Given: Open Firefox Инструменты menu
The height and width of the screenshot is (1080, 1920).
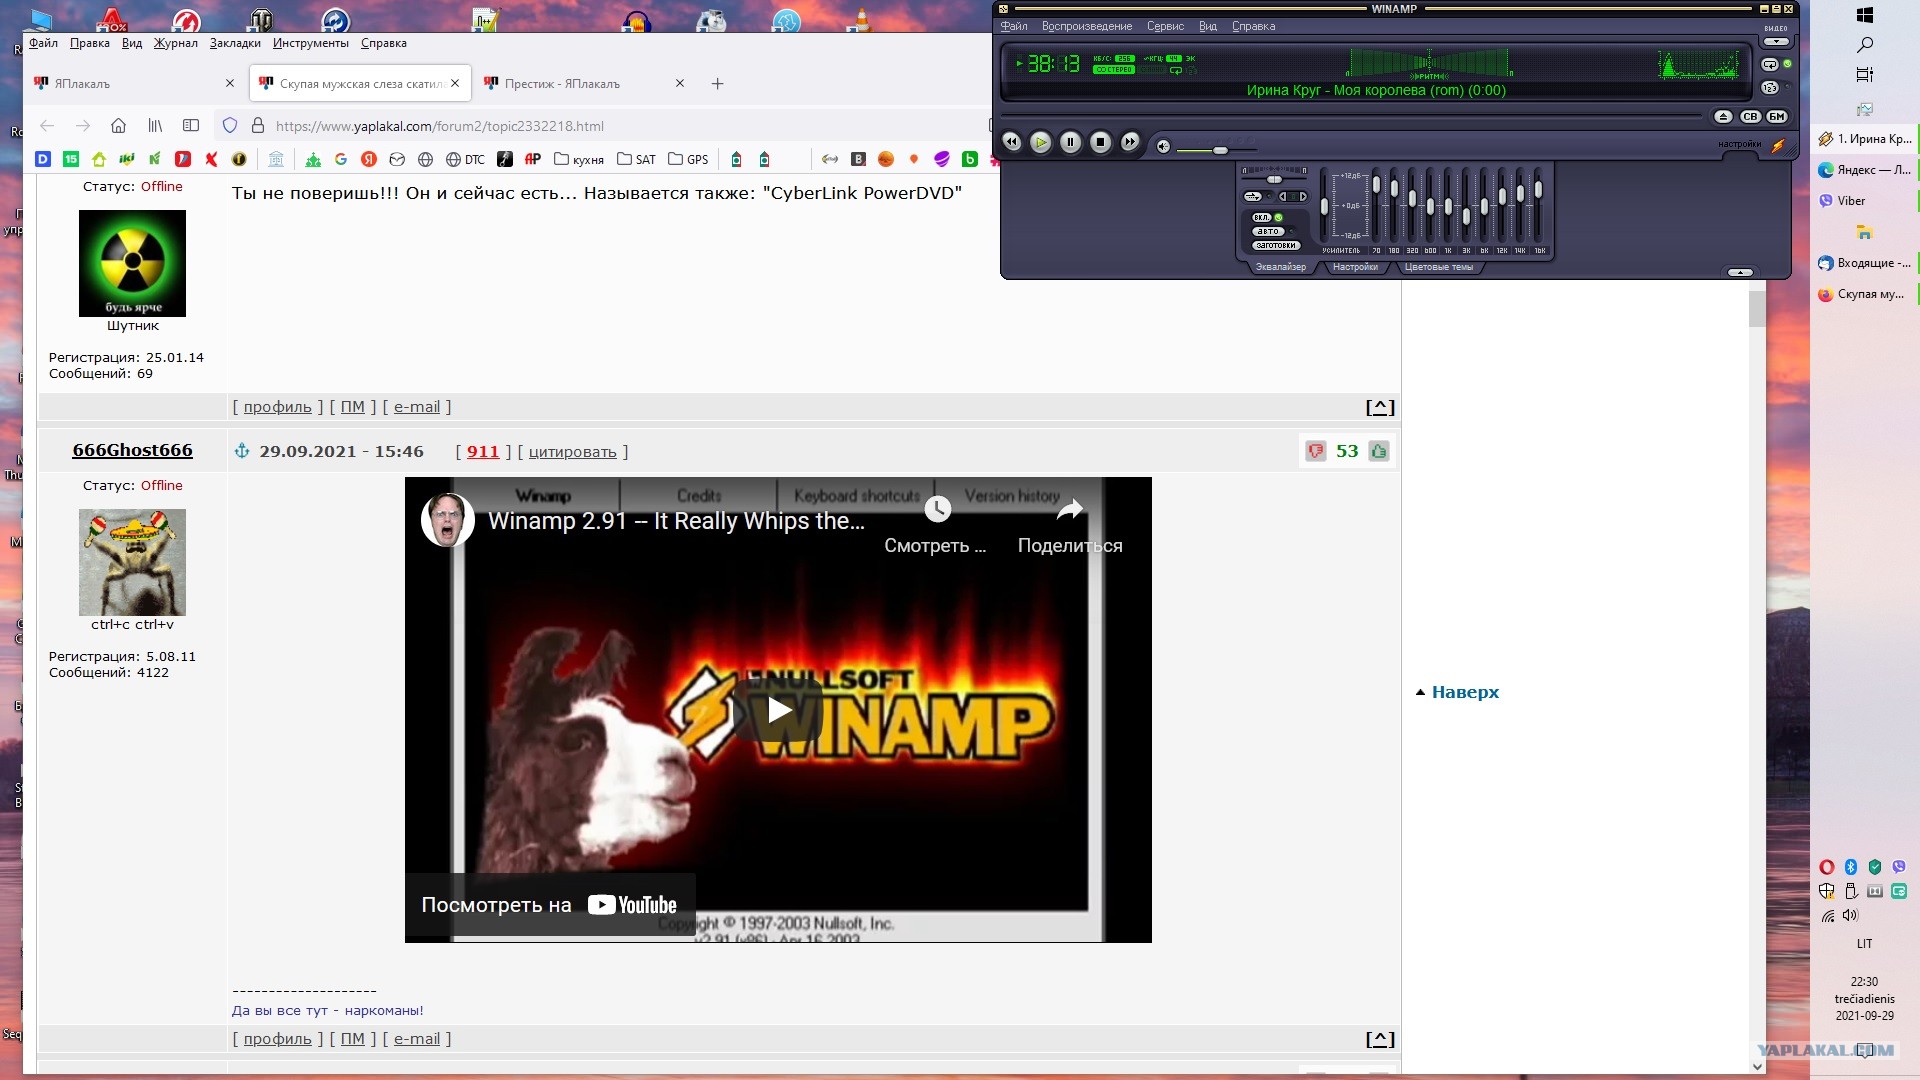Looking at the screenshot, I should [311, 43].
